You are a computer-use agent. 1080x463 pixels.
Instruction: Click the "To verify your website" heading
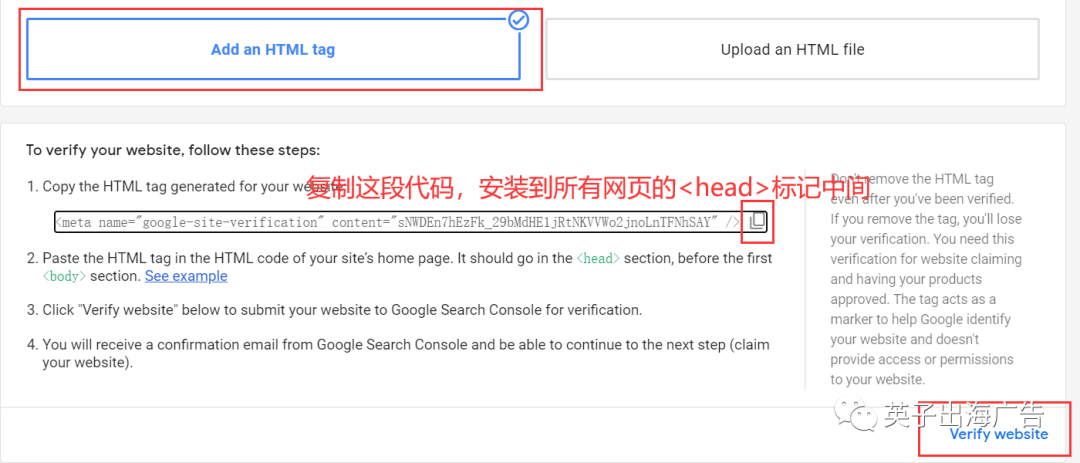[x=173, y=150]
